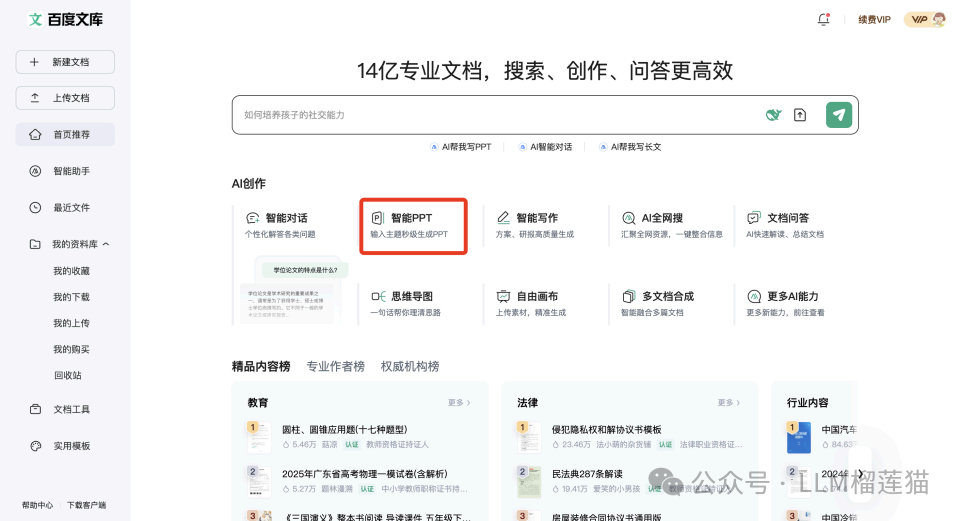
Task: Open 首页推荐 in the sidebar
Action: (65, 135)
